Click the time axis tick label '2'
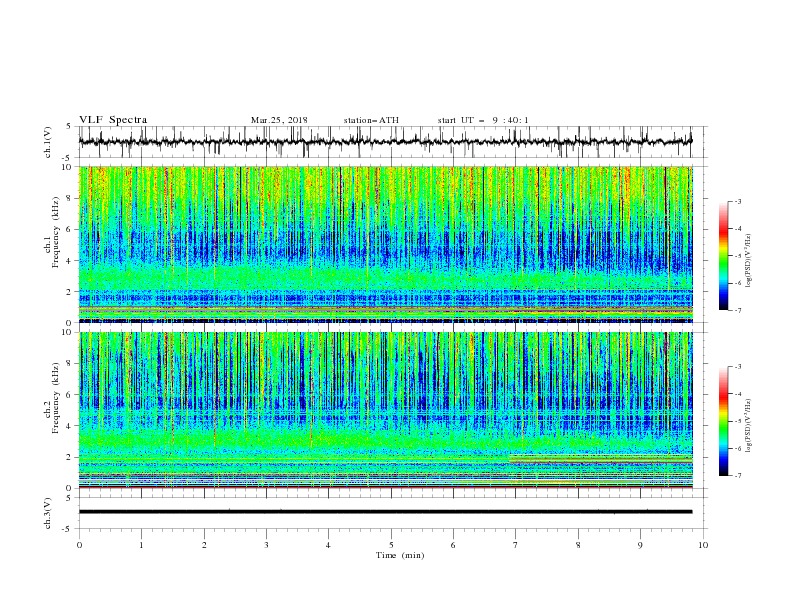 click(x=204, y=545)
